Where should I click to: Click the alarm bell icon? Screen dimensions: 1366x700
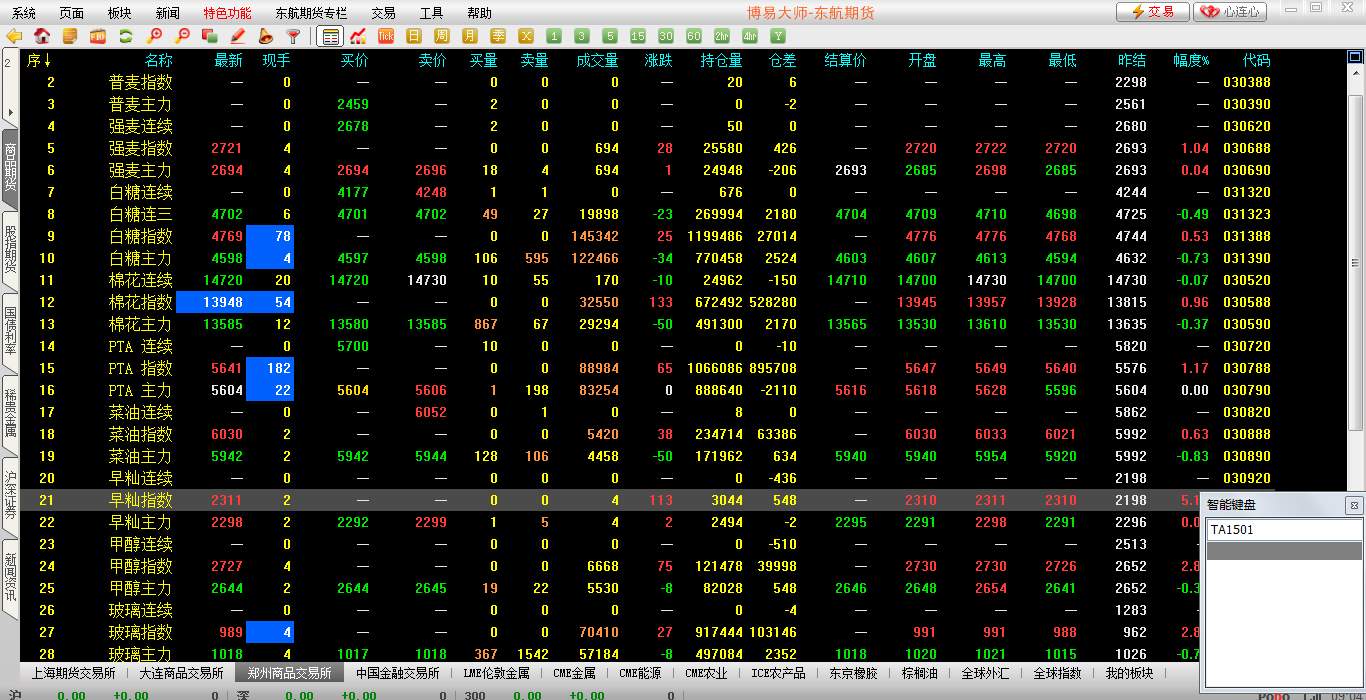(266, 36)
